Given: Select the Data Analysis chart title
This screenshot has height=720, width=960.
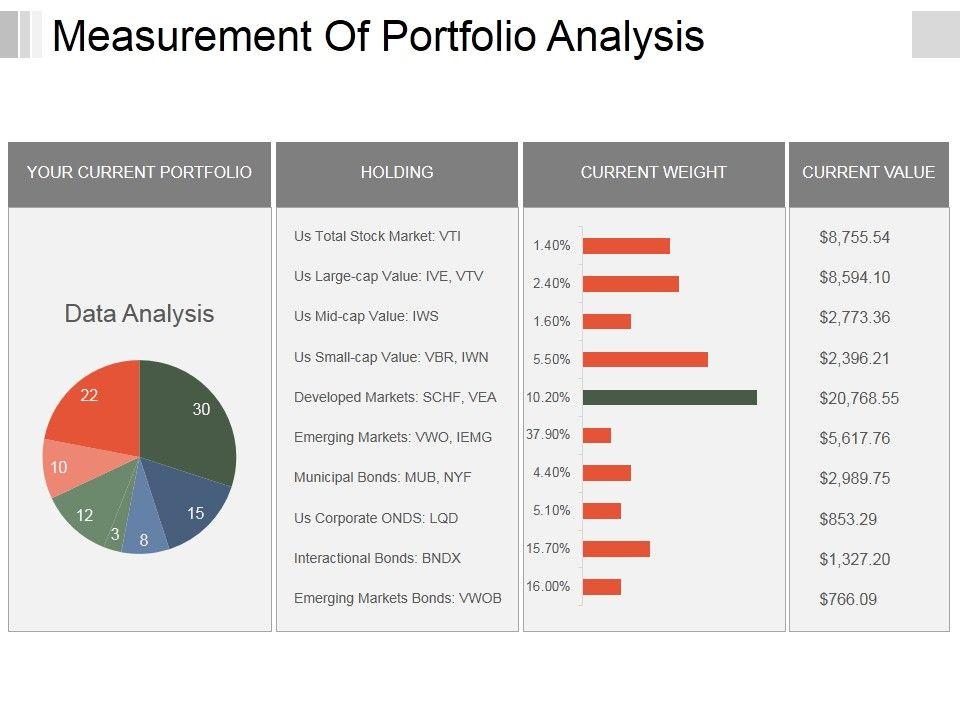Looking at the screenshot, I should [139, 314].
